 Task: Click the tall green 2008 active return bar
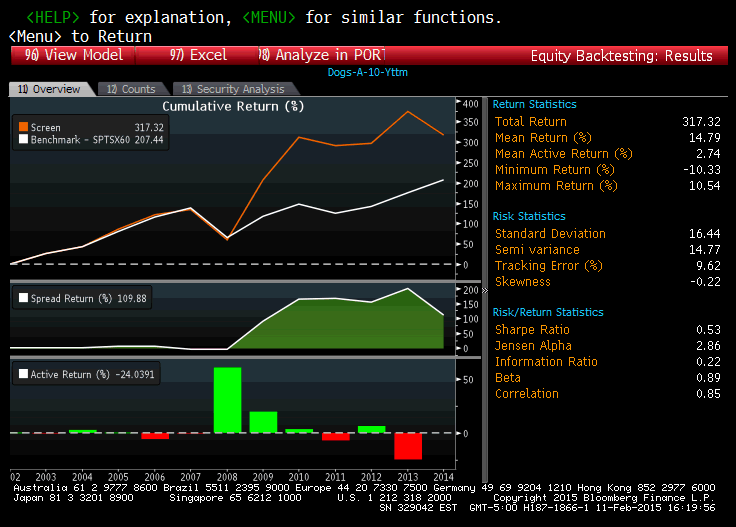click(x=228, y=400)
